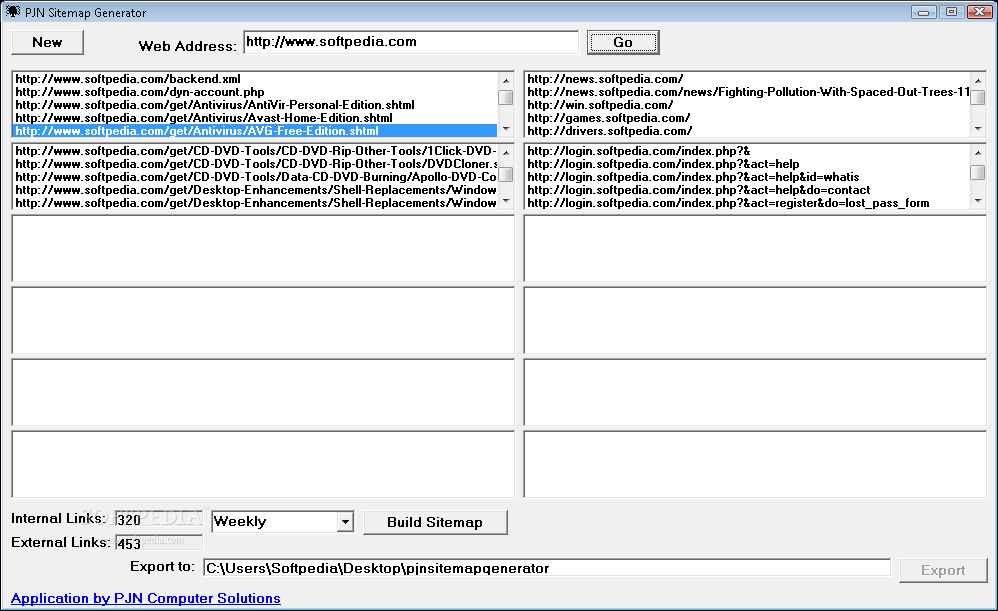Open the Application by PJN Computer Solutions link
The width and height of the screenshot is (998, 611).
tap(146, 598)
